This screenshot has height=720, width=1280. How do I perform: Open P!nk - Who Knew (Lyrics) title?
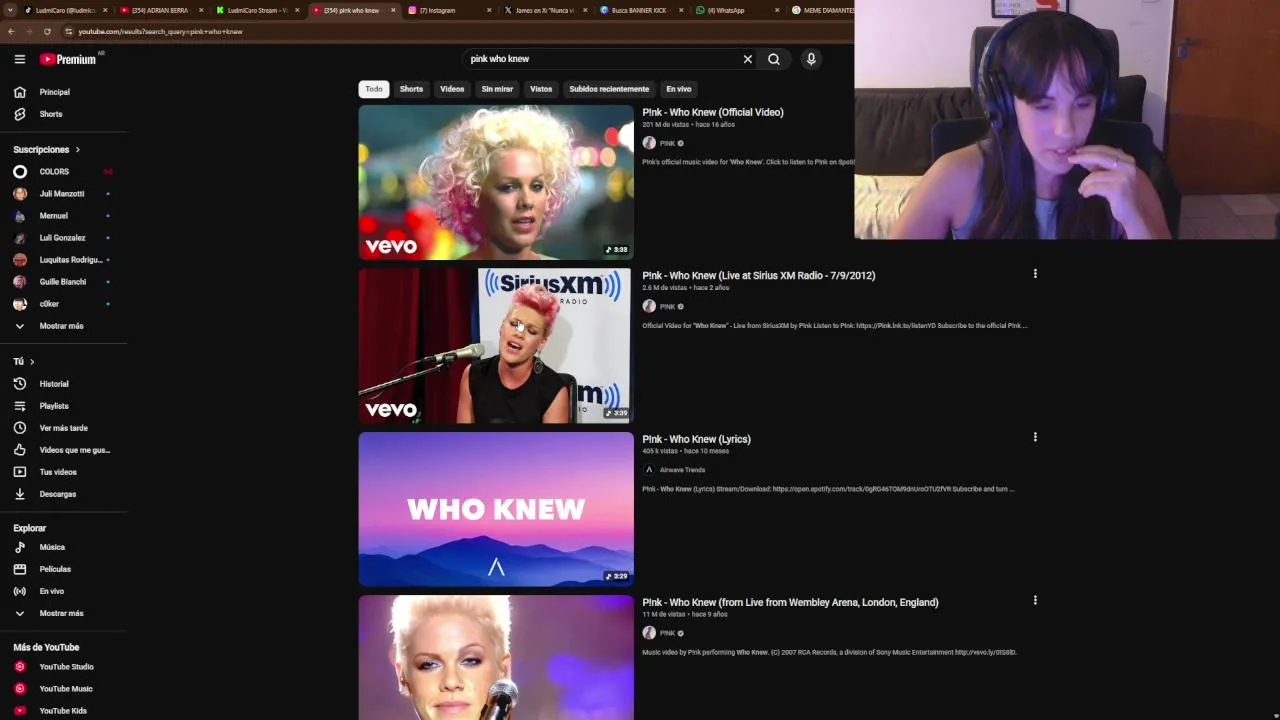[696, 439]
